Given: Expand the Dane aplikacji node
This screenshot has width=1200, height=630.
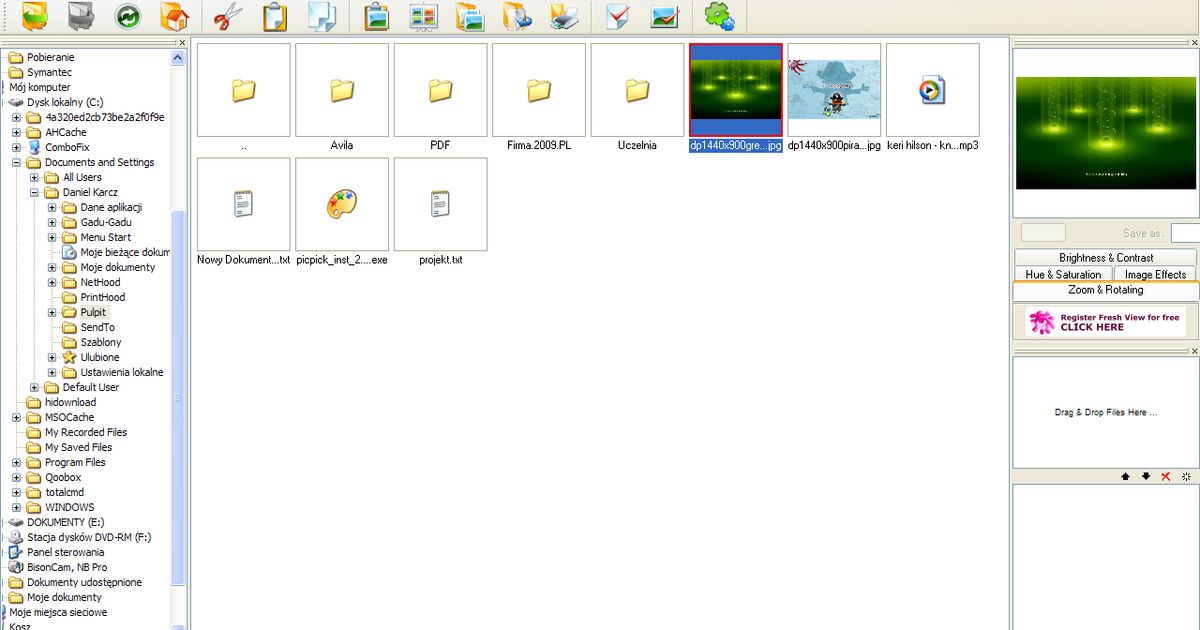Looking at the screenshot, I should tap(52, 207).
